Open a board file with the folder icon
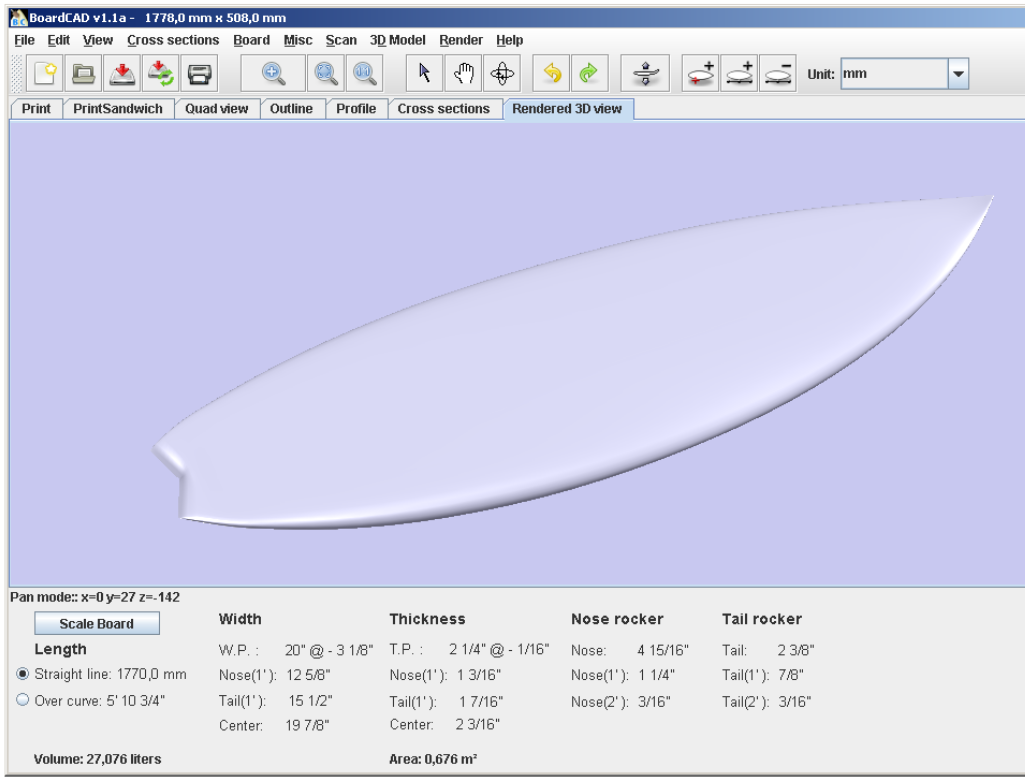Image resolution: width=1025 pixels, height=782 pixels. [83, 73]
